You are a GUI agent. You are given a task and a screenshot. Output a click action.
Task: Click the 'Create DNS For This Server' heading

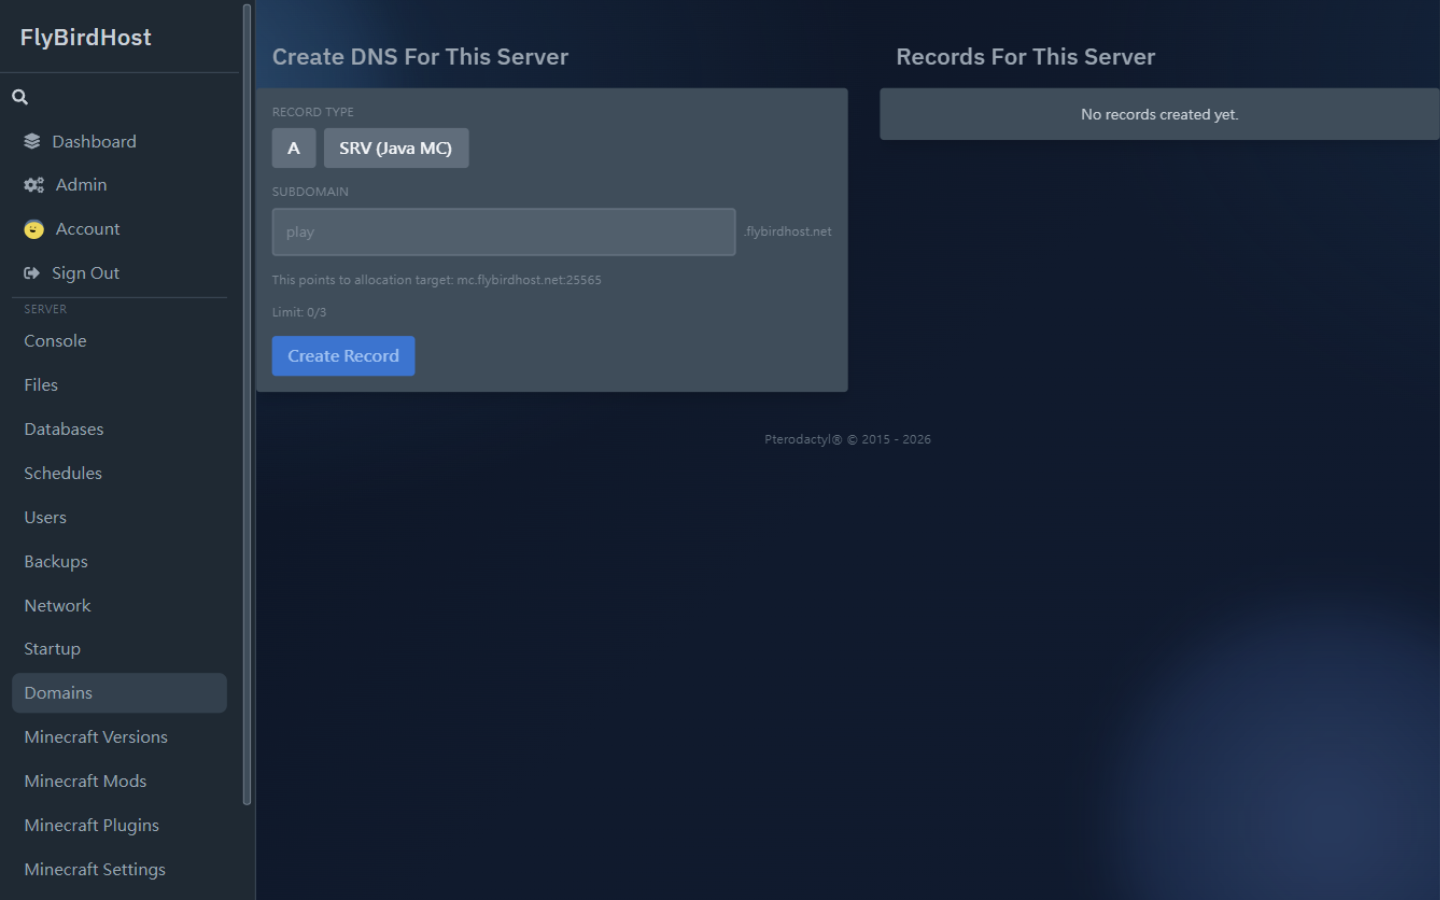[420, 57]
